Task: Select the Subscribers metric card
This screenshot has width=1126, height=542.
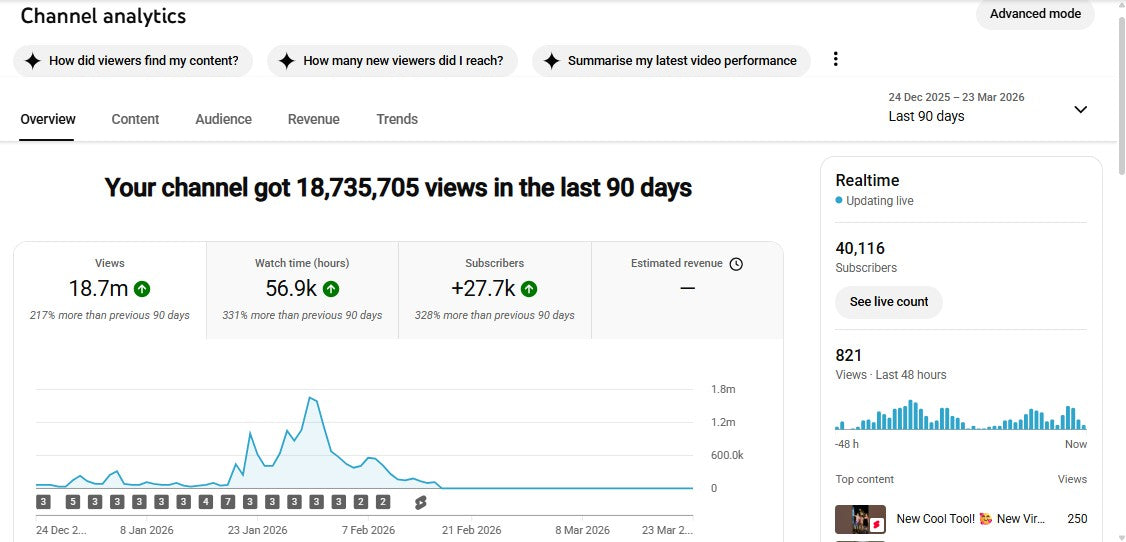Action: [495, 290]
